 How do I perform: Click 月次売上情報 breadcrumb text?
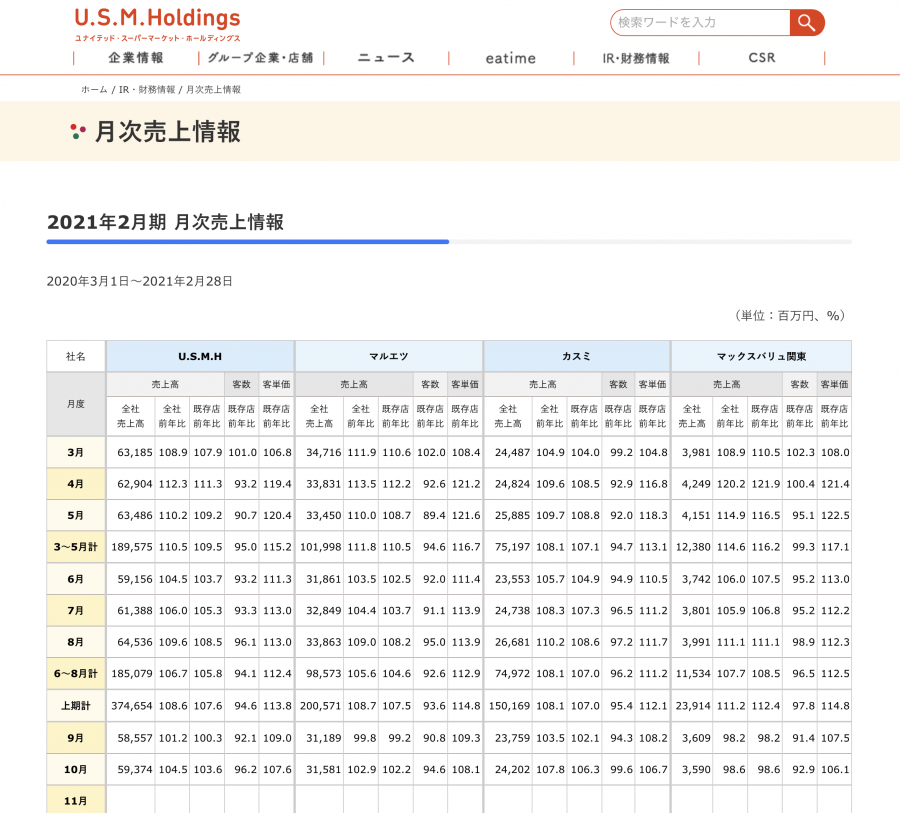[214, 90]
